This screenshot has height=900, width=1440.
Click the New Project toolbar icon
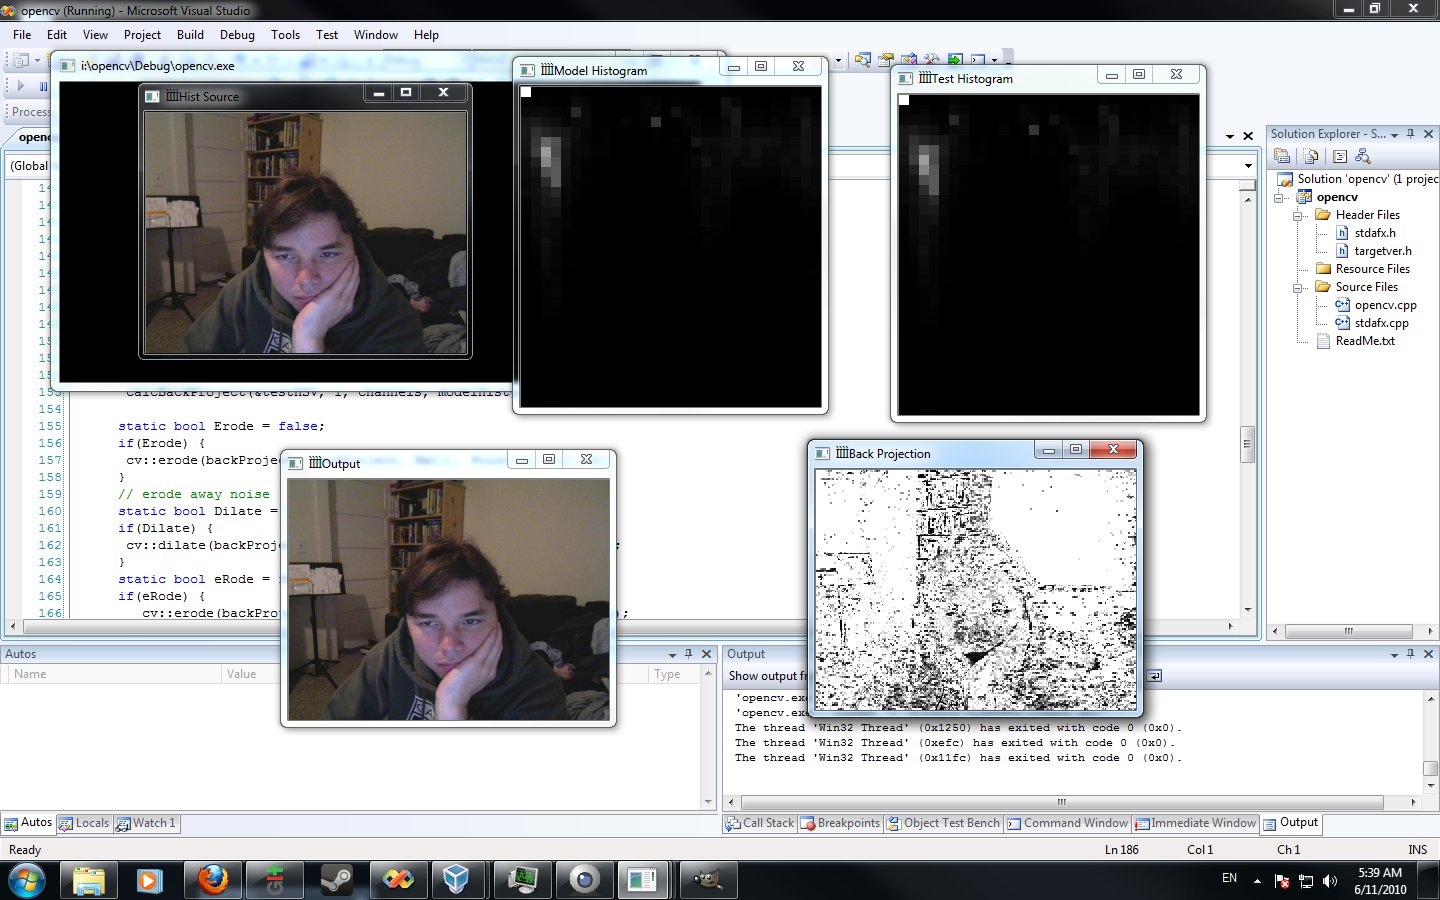(x=19, y=60)
